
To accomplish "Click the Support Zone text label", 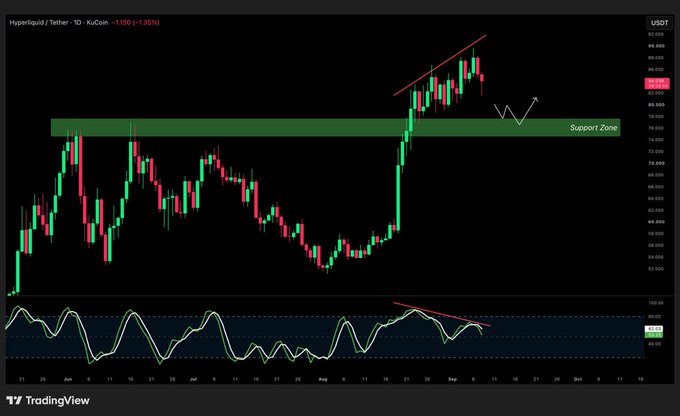I will [x=593, y=128].
